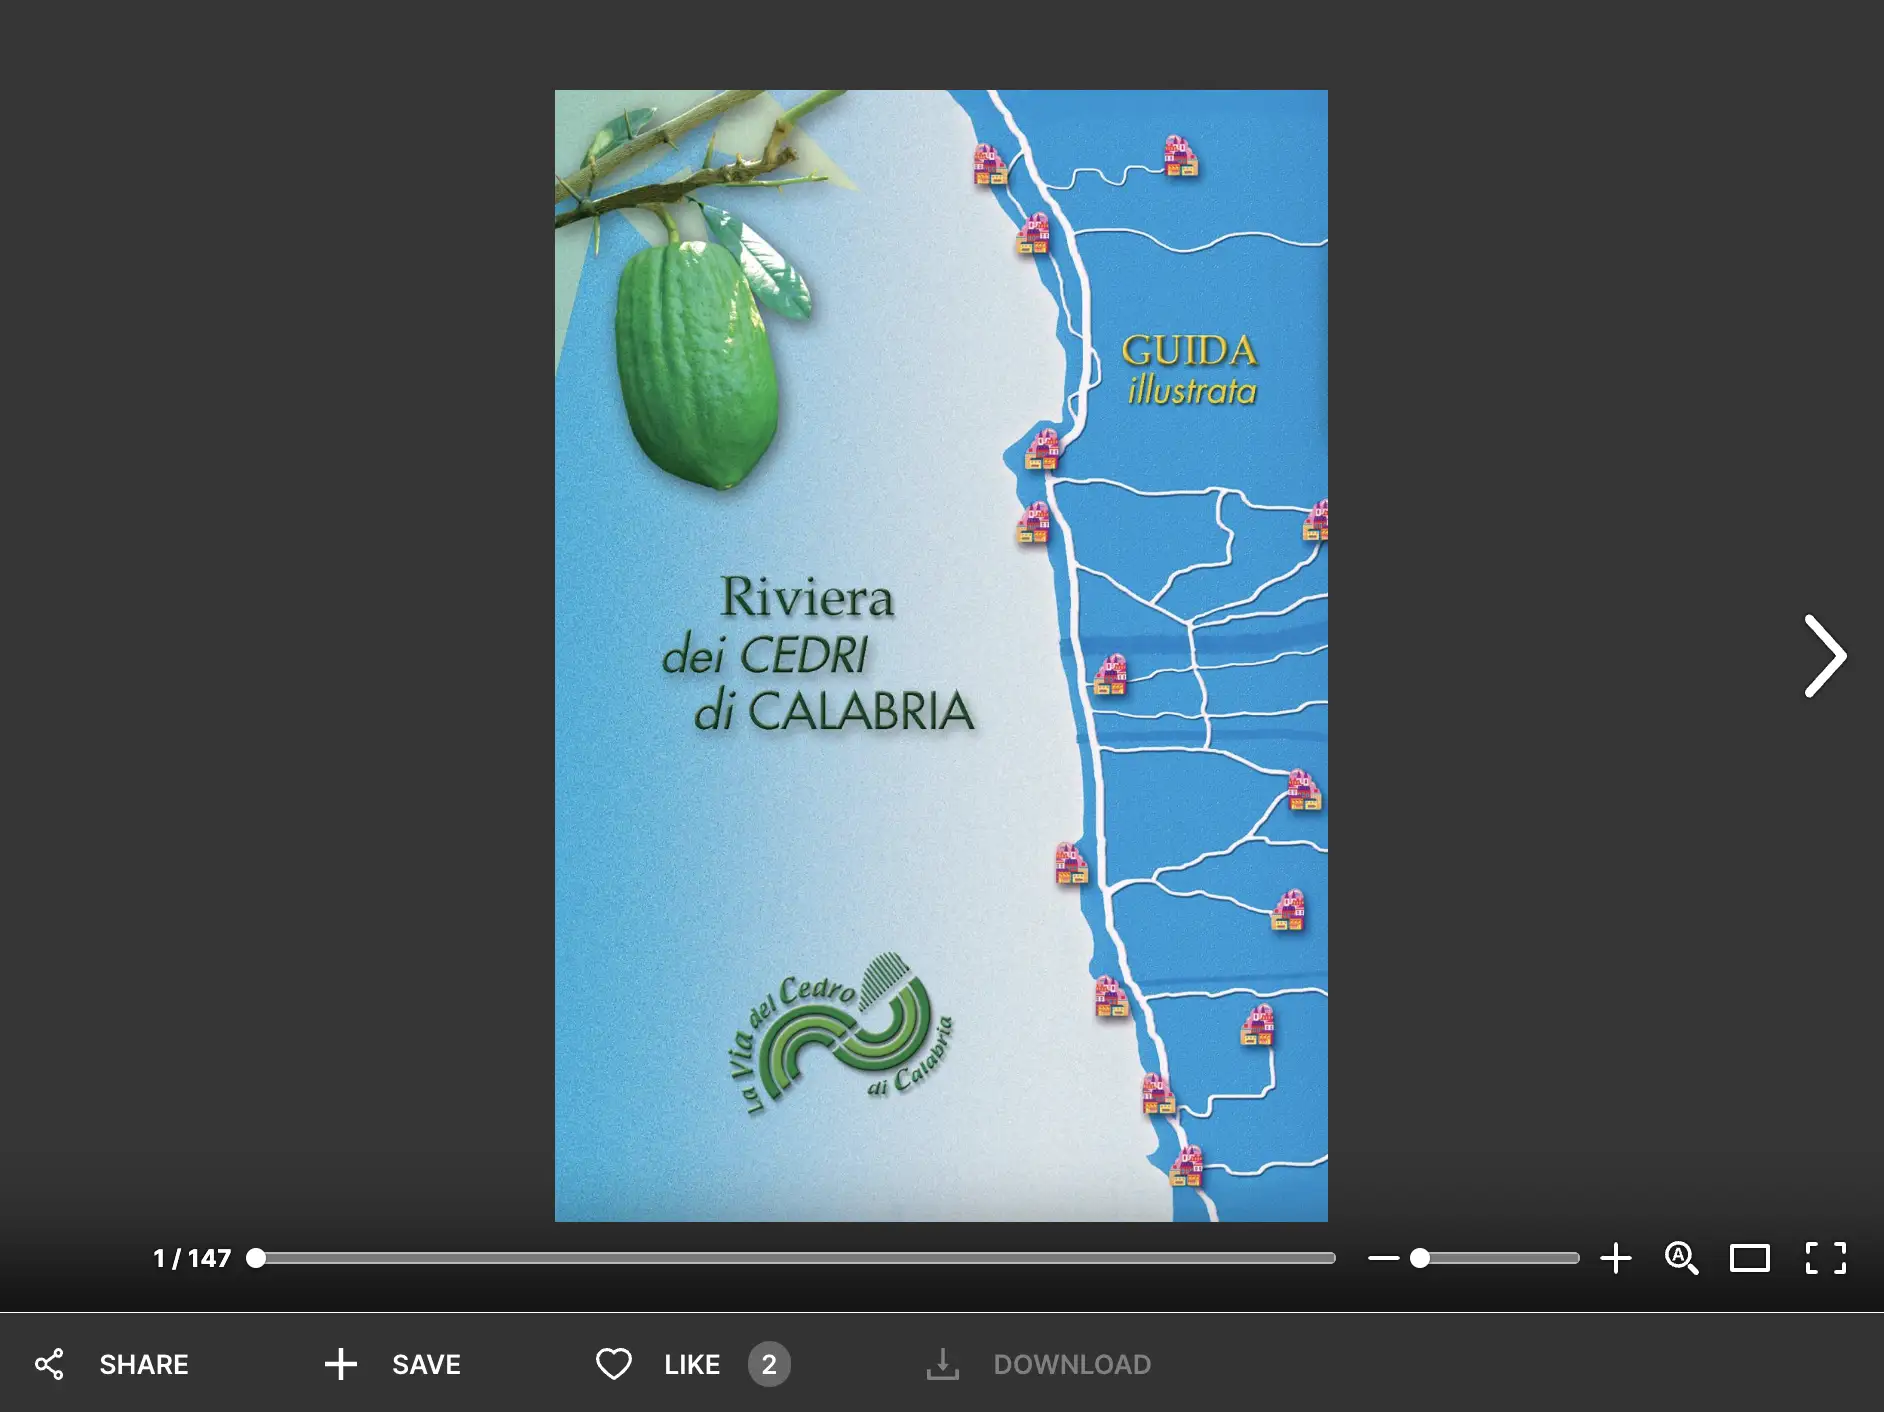Click the share network icon
This screenshot has width=1884, height=1412.
tap(49, 1364)
